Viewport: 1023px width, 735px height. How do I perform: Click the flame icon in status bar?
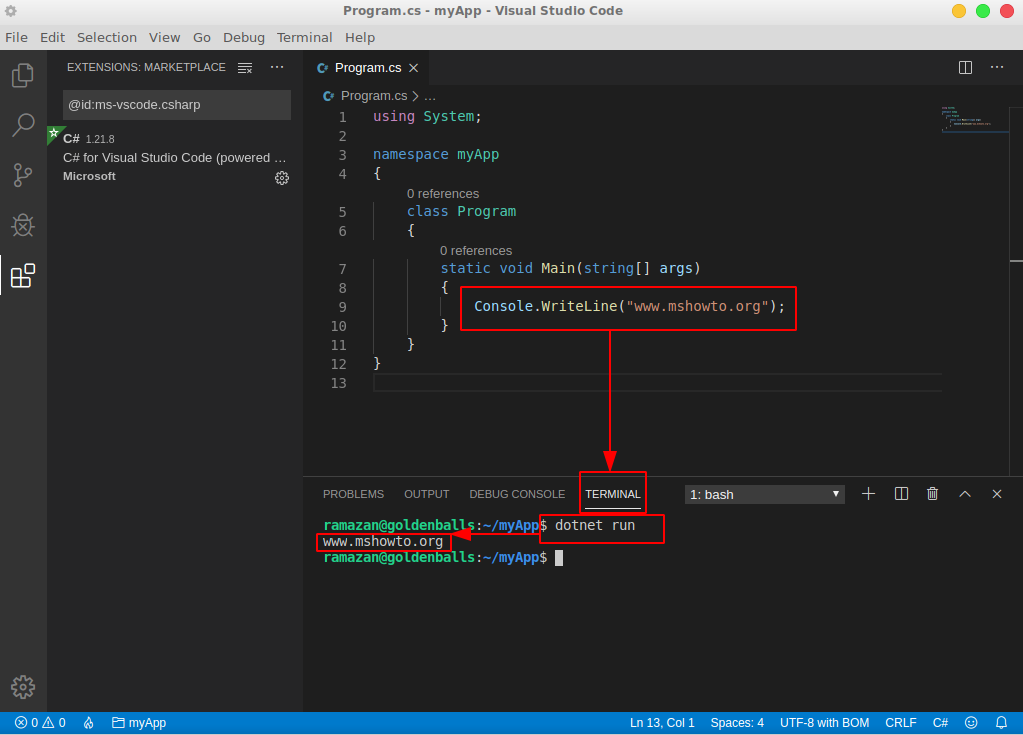coord(89,723)
